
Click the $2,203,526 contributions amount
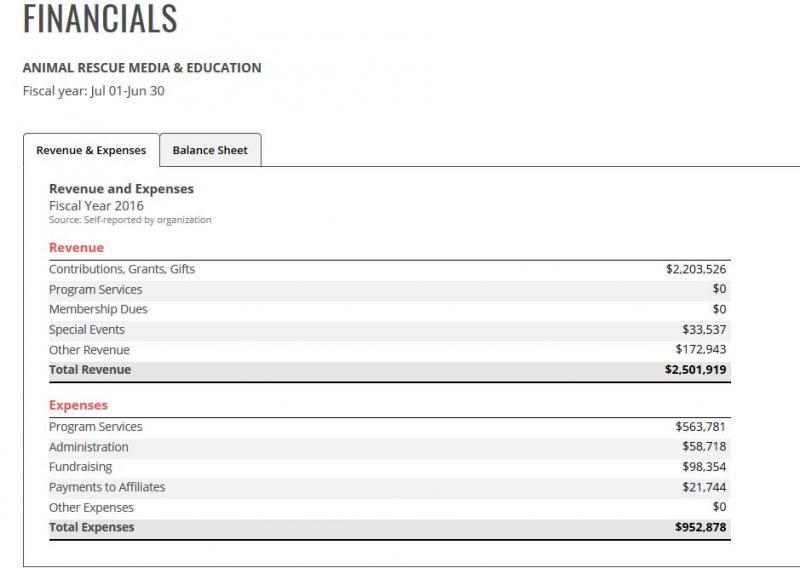[696, 269]
